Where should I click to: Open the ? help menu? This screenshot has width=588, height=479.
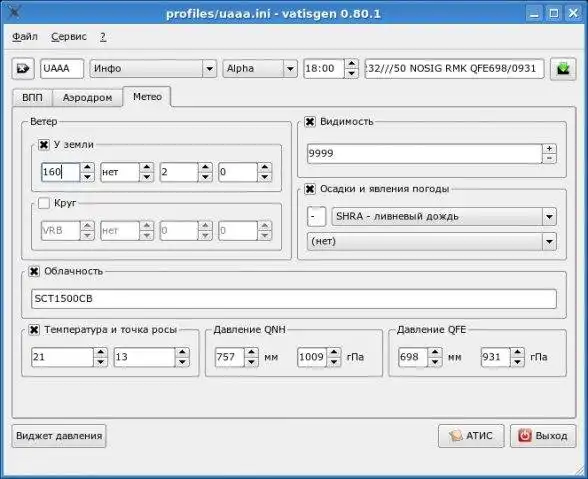click(103, 37)
